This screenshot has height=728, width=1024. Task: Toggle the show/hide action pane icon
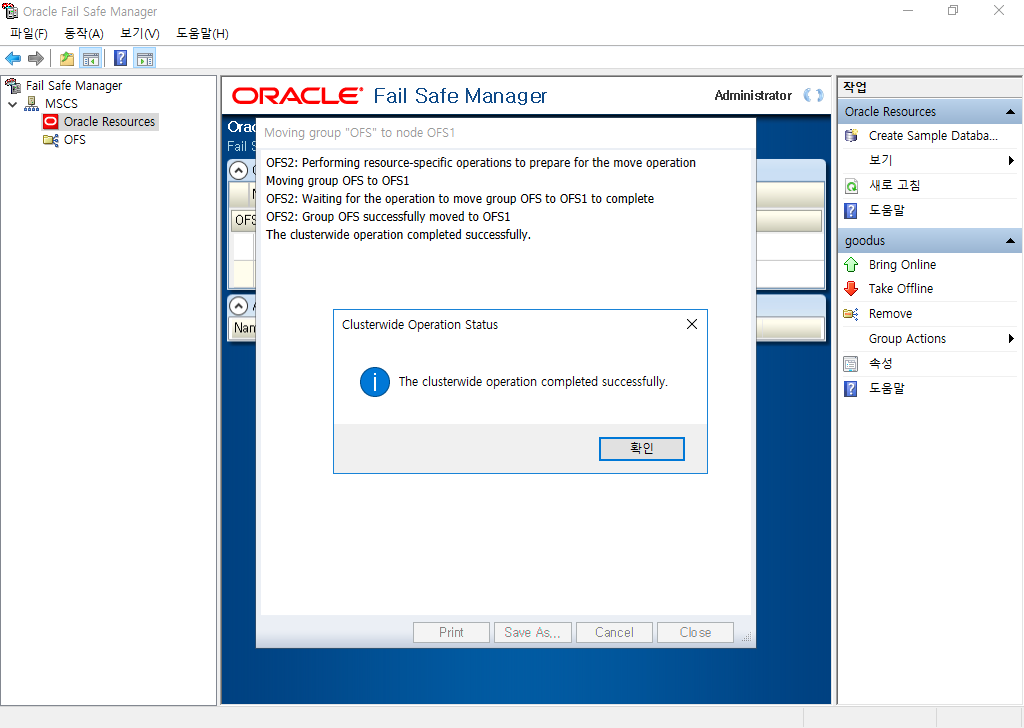click(145, 59)
